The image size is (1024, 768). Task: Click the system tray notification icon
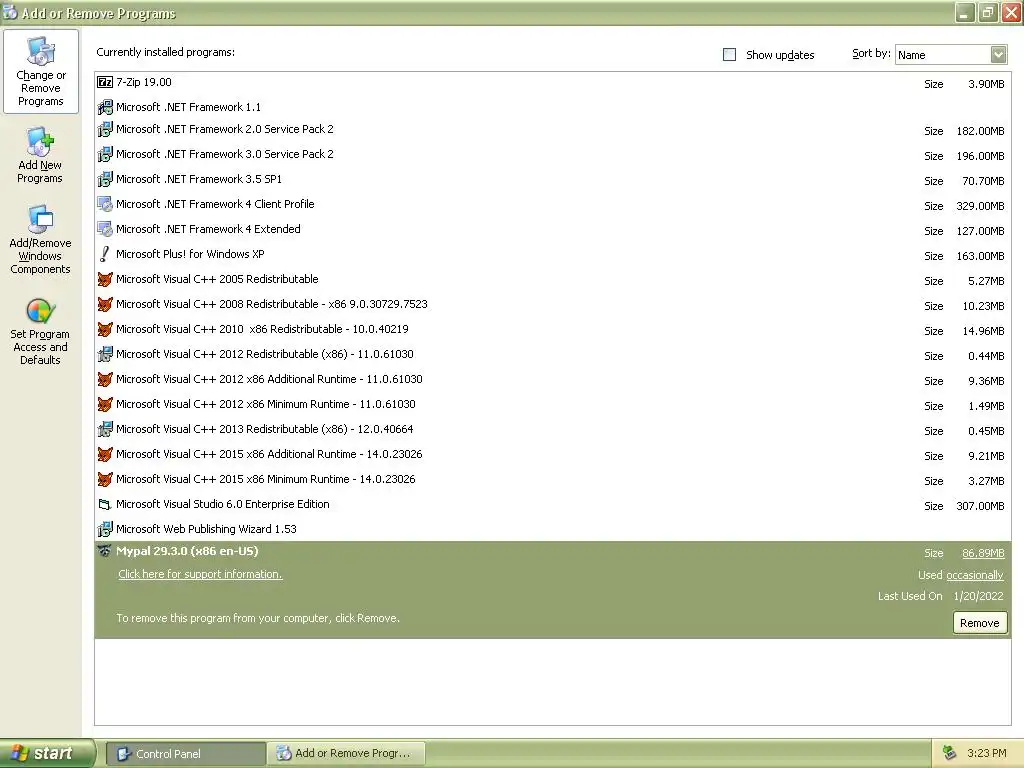coord(950,753)
